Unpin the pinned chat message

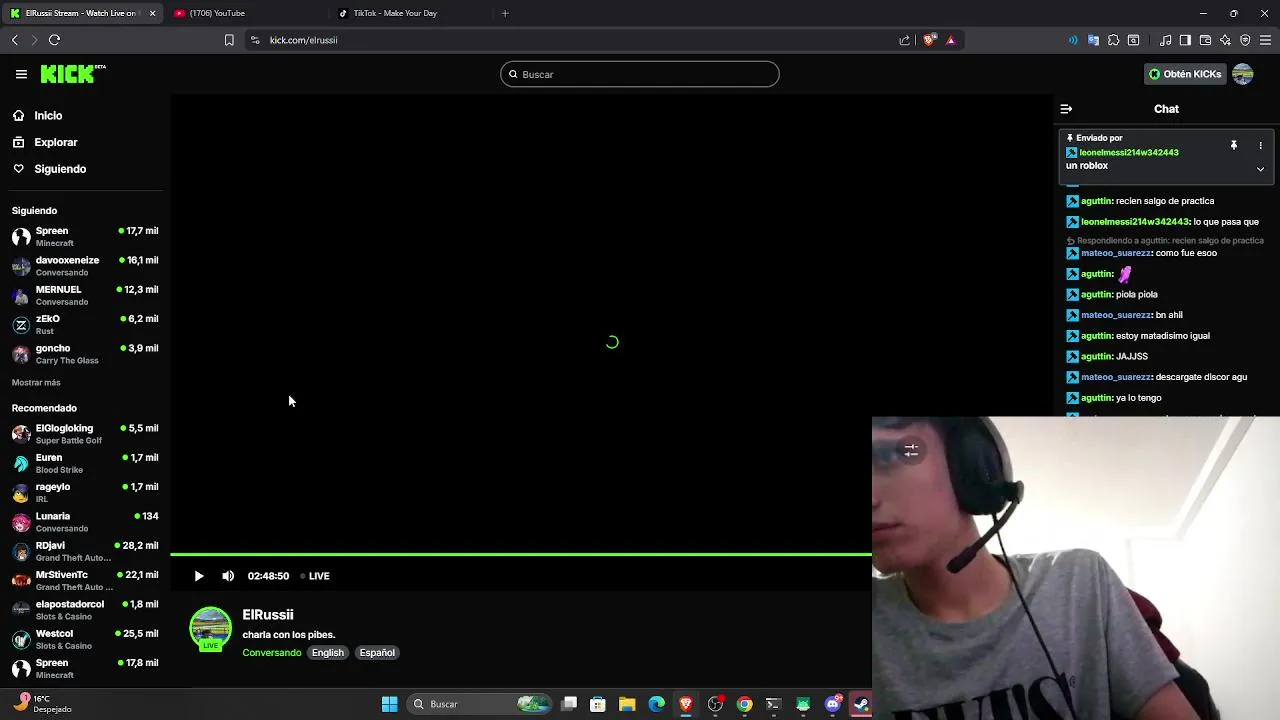(x=1234, y=146)
